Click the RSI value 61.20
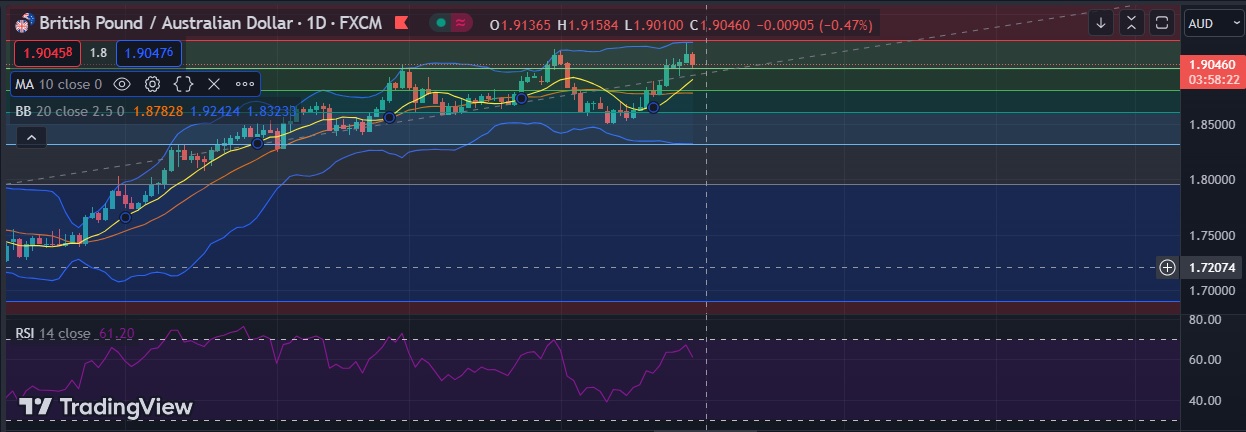 117,334
